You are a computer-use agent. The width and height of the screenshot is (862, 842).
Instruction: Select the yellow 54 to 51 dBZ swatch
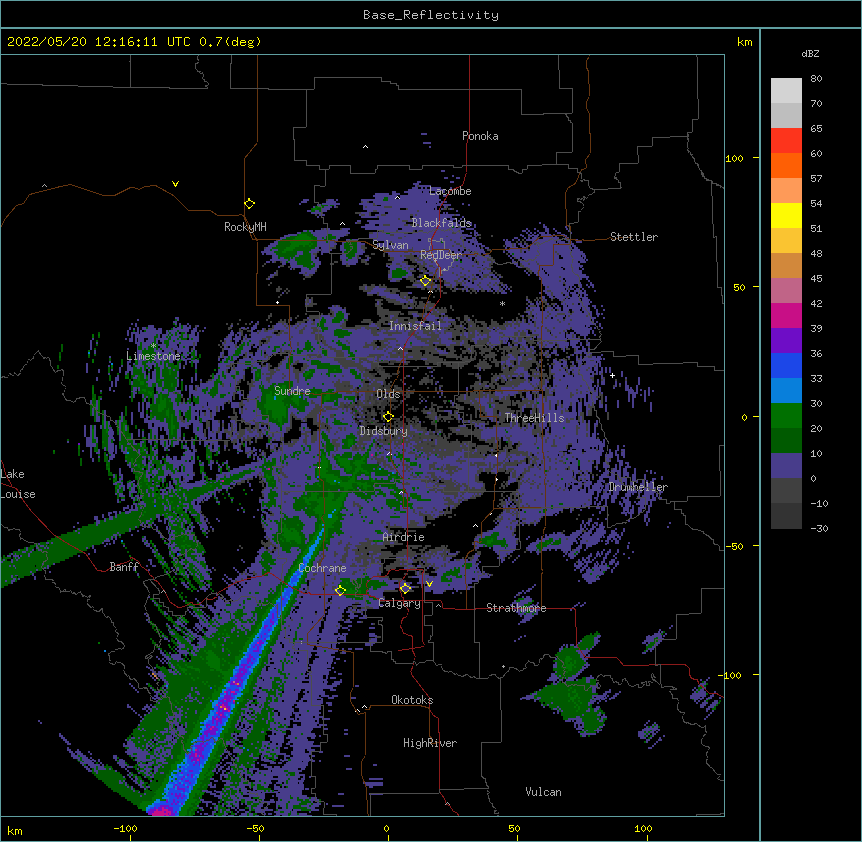[x=786, y=215]
